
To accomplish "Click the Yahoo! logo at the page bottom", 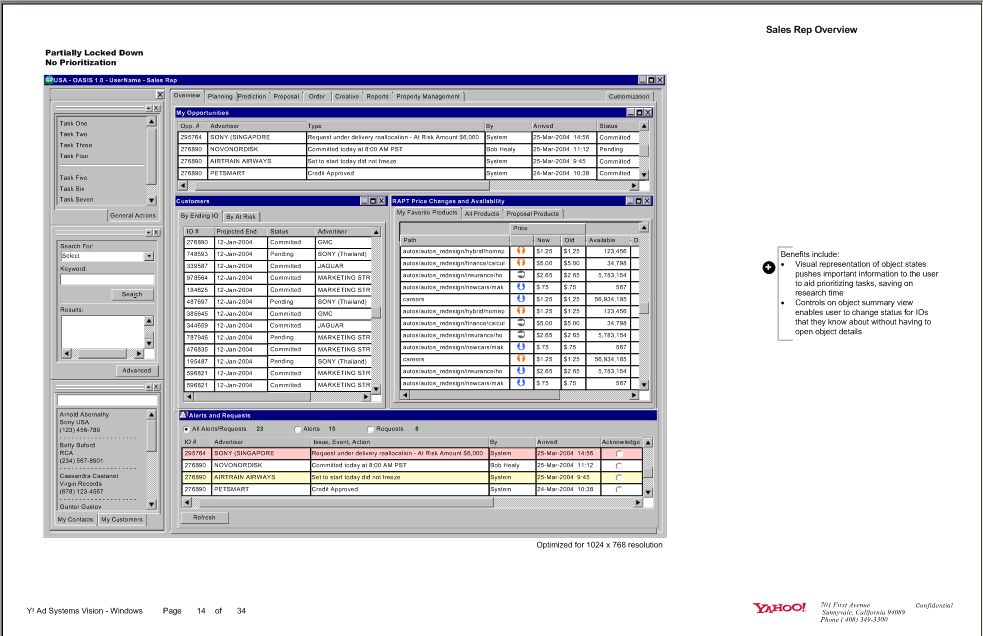I will coord(778,604).
